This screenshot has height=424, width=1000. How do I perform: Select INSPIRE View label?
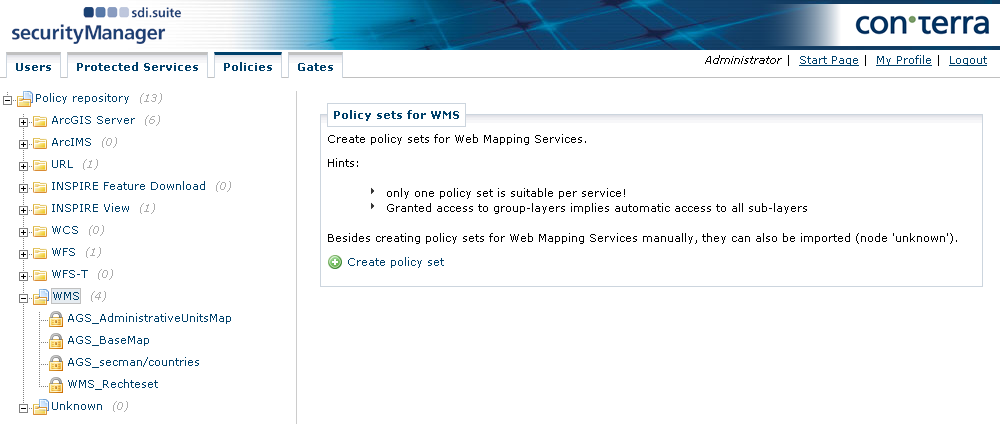pyautogui.click(x=91, y=208)
